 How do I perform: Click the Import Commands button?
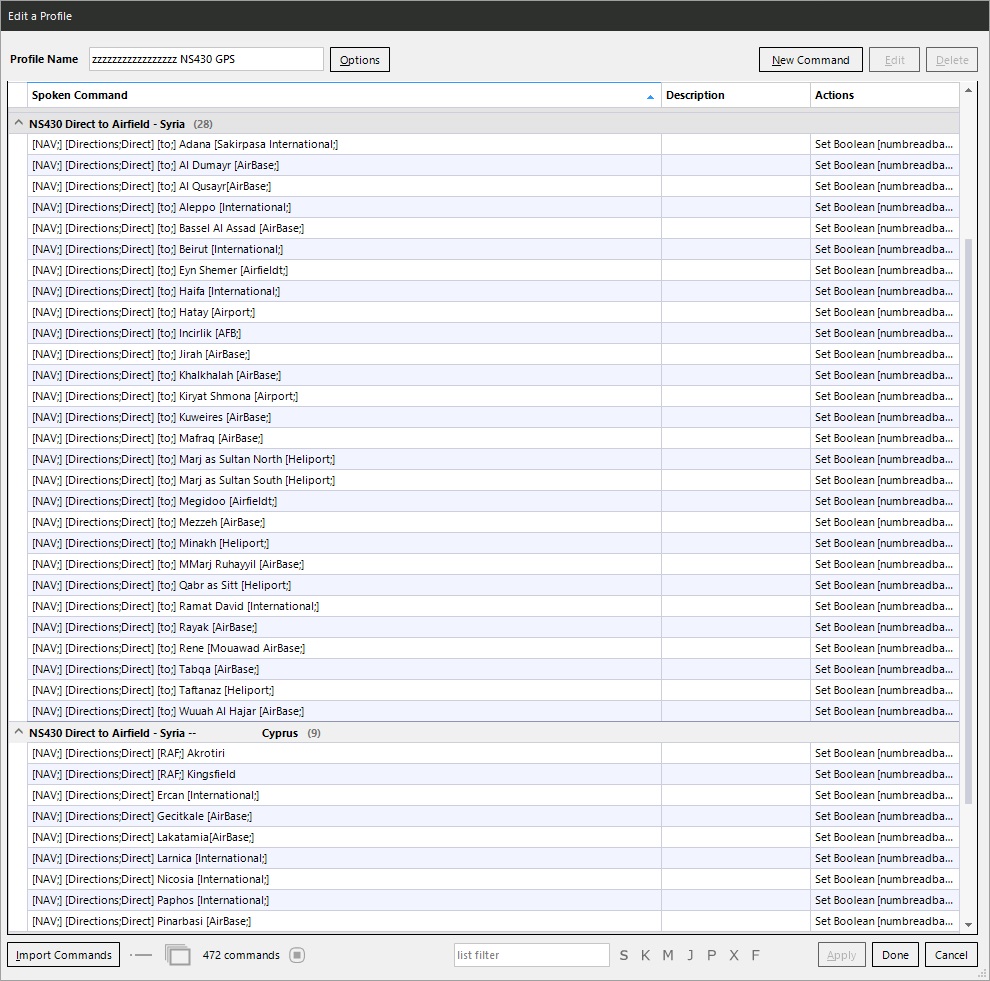tap(63, 955)
